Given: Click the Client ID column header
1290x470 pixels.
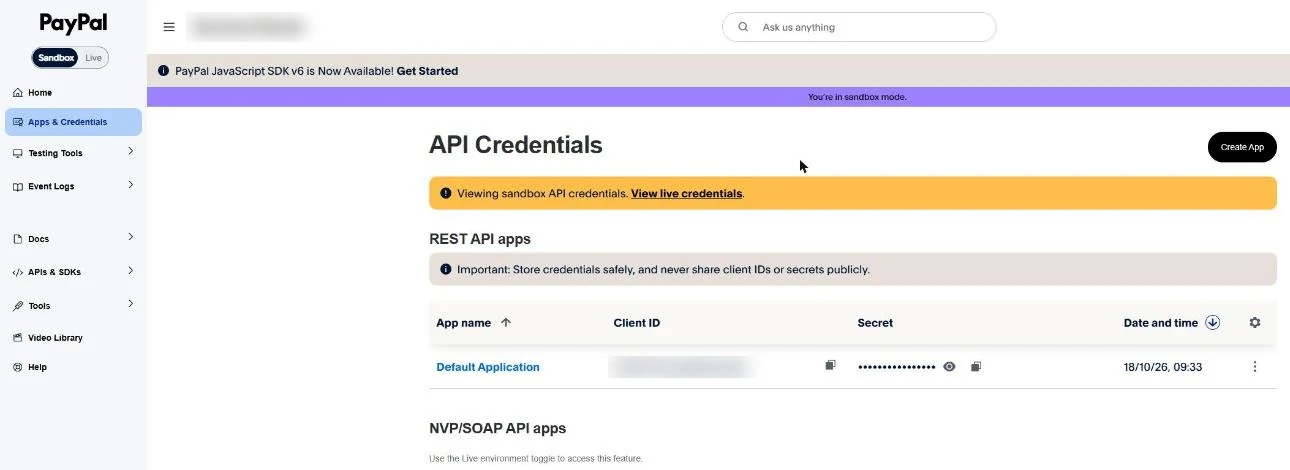Looking at the screenshot, I should pos(637,323).
